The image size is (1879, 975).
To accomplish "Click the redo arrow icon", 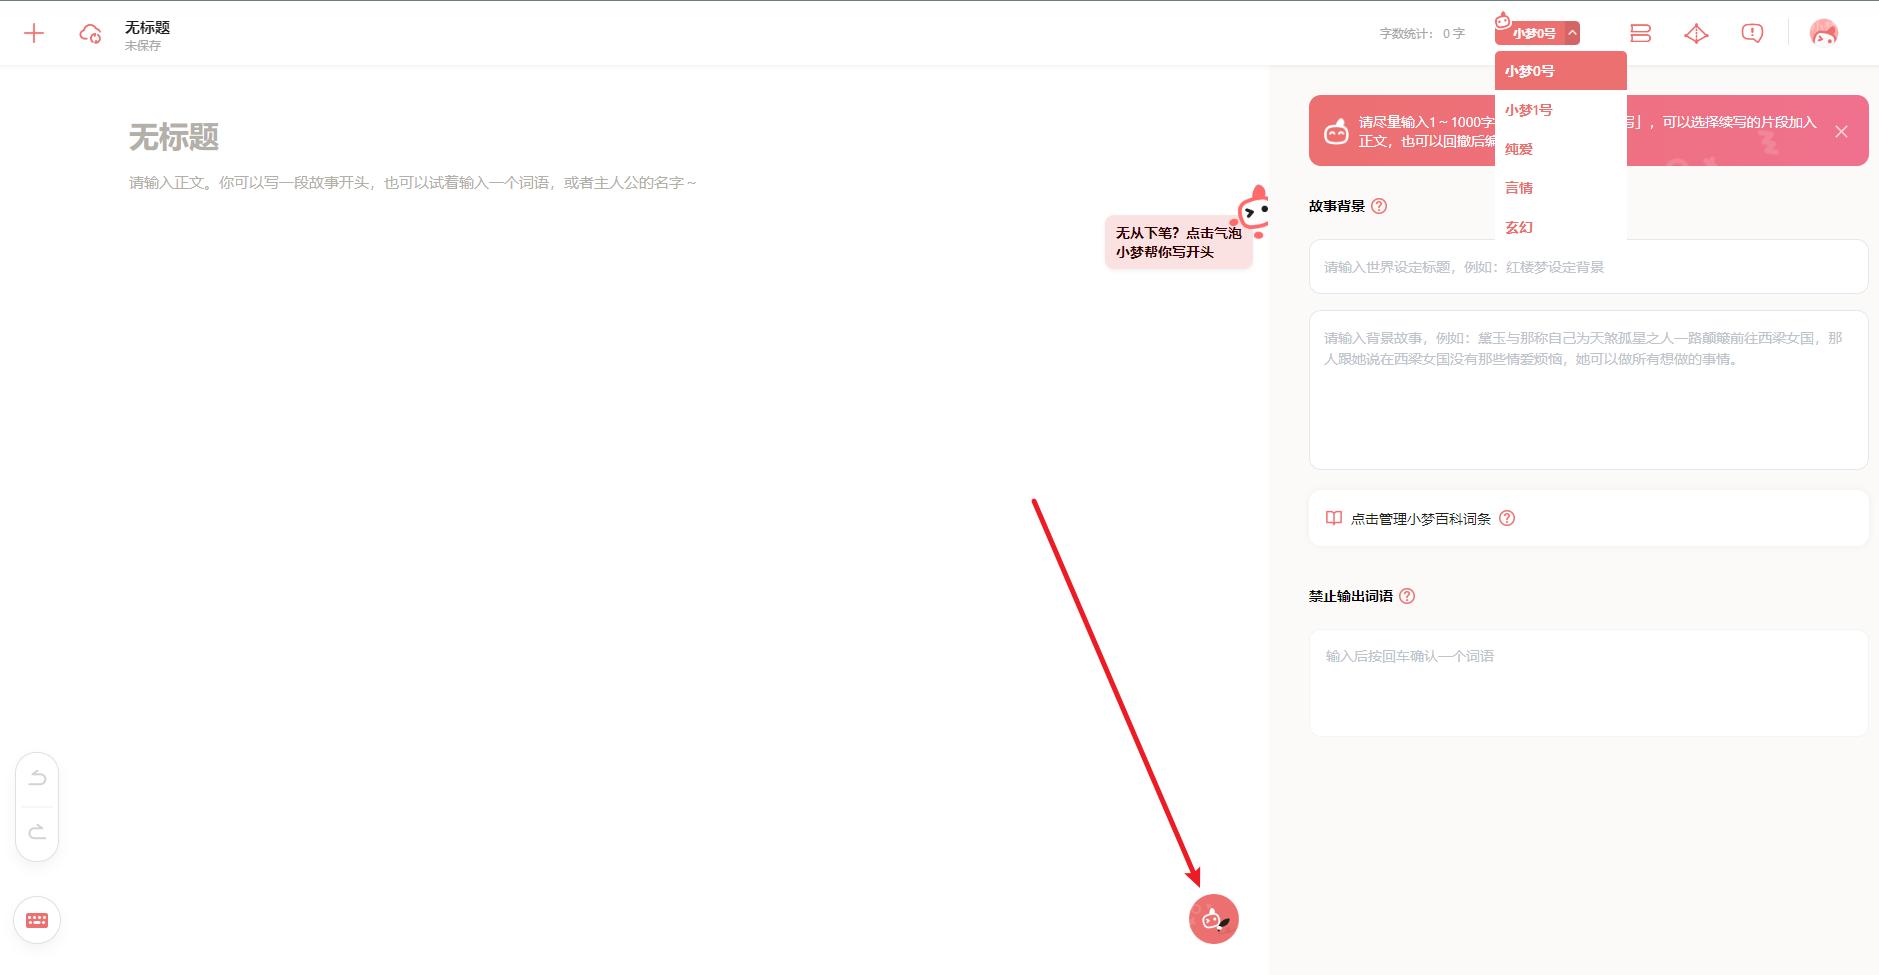I will click(38, 830).
